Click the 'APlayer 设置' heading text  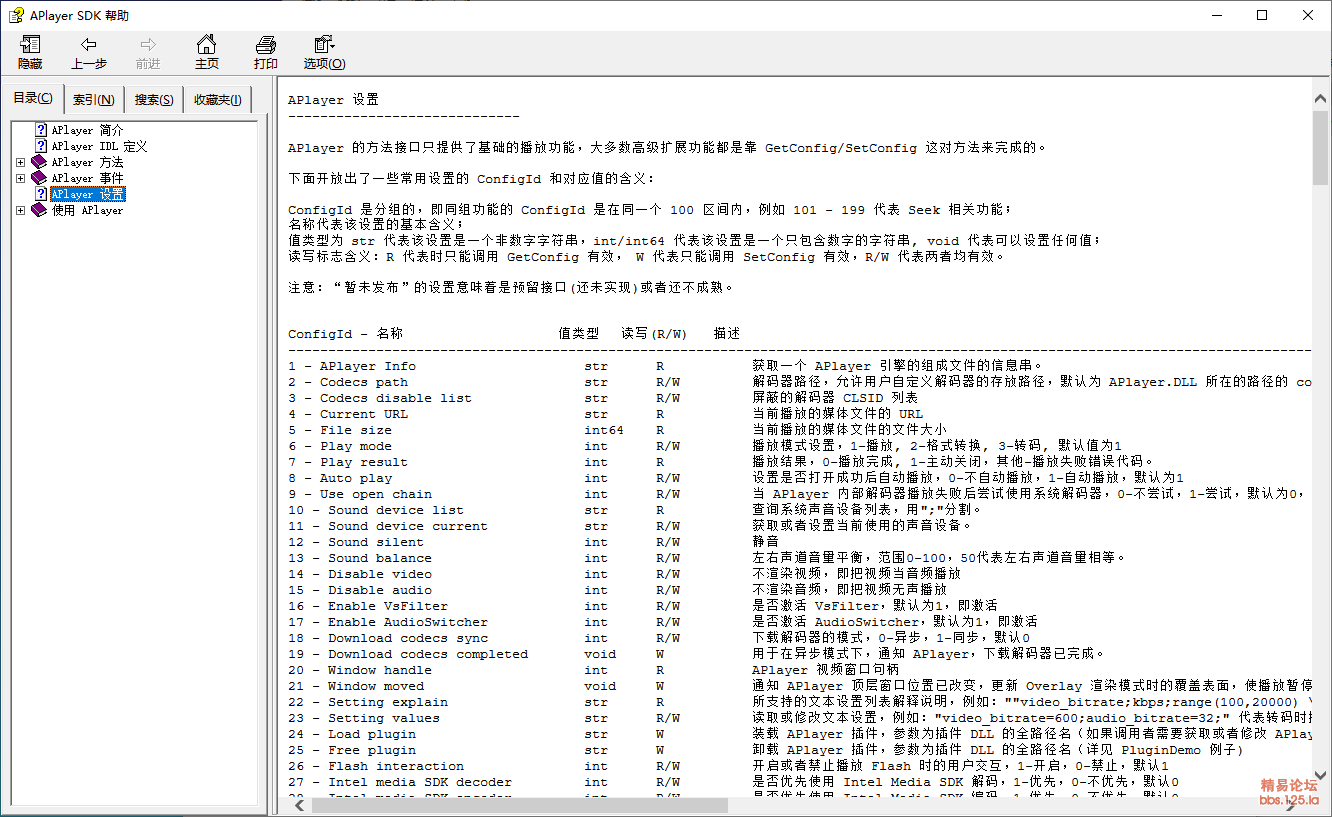click(x=333, y=100)
